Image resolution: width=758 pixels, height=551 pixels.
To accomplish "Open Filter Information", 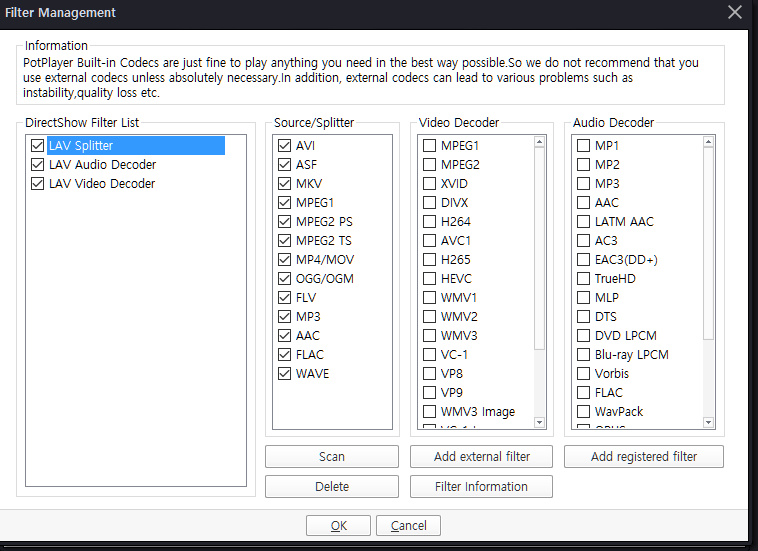I will pos(481,487).
